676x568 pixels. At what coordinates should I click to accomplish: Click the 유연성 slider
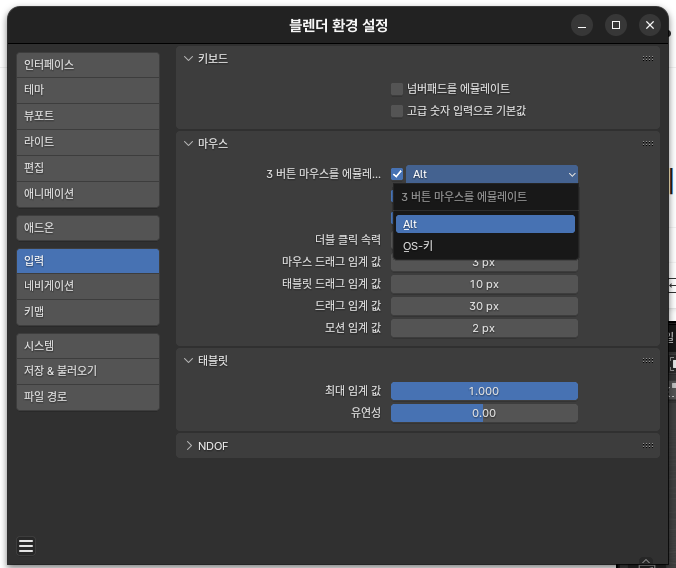(x=484, y=413)
